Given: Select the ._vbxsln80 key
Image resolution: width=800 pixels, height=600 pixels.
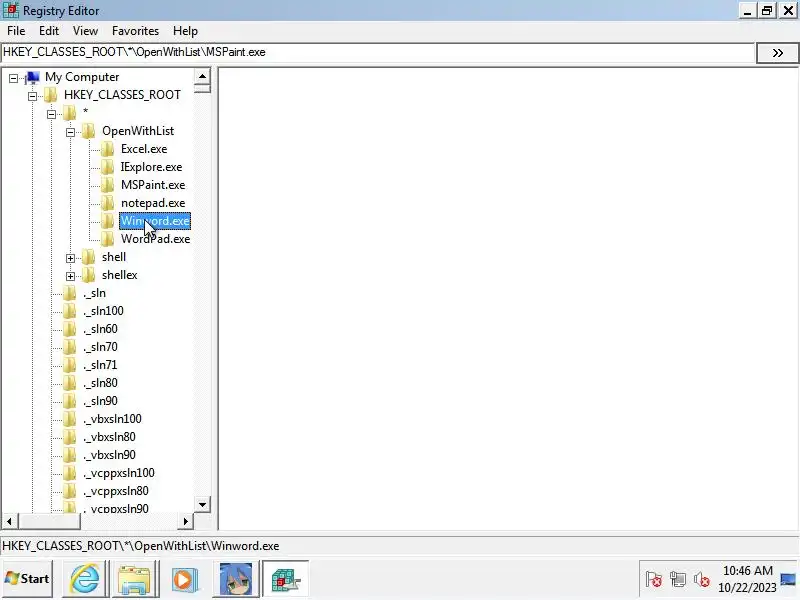Looking at the screenshot, I should tap(109, 437).
